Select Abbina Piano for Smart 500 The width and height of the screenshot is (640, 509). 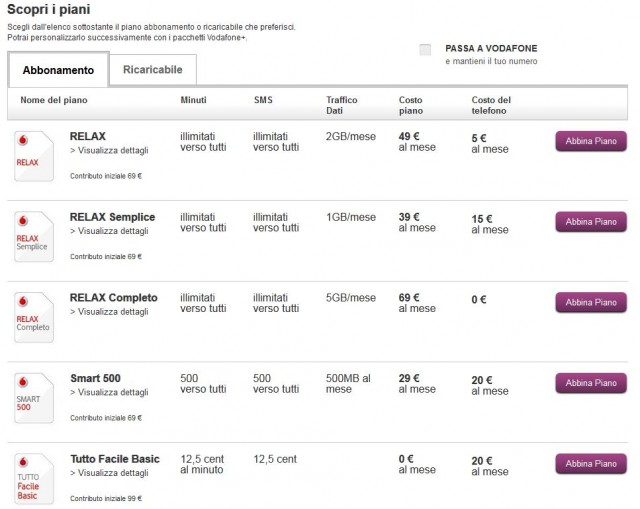[591, 383]
